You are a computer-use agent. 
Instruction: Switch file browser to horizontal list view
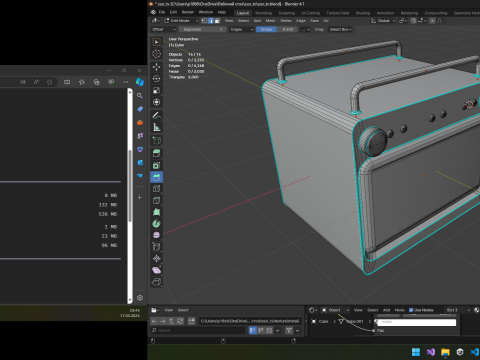click(x=261, y=330)
